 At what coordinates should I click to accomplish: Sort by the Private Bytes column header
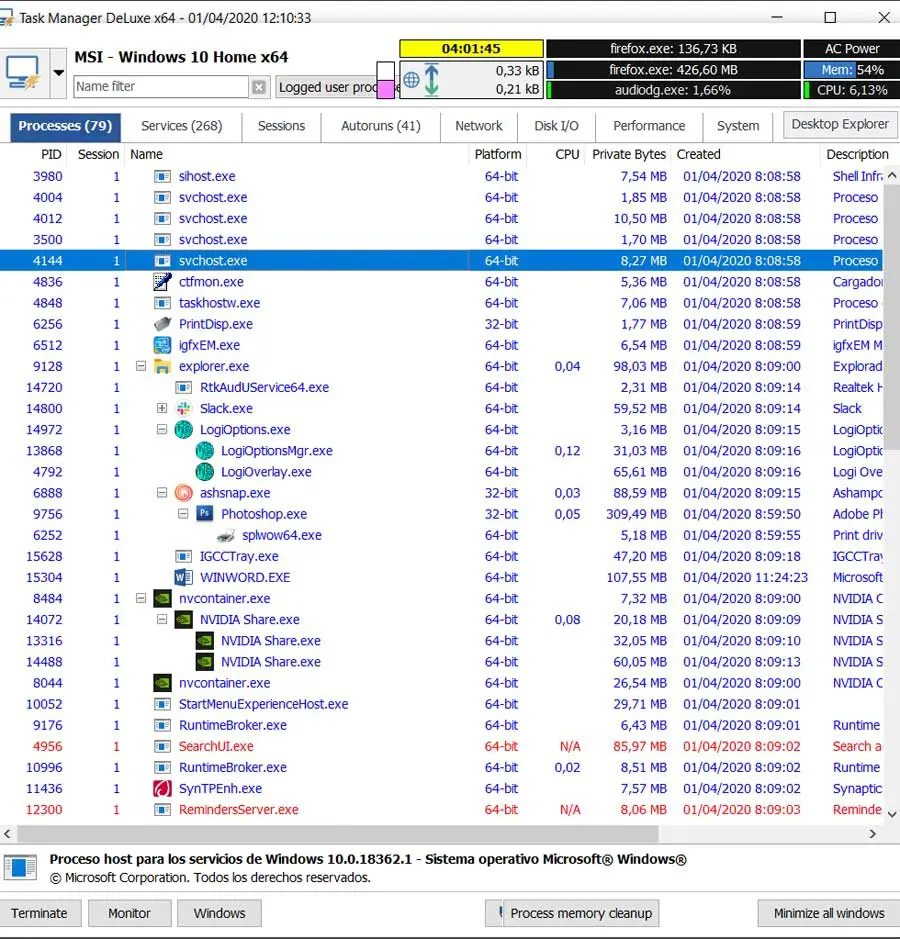coord(629,155)
